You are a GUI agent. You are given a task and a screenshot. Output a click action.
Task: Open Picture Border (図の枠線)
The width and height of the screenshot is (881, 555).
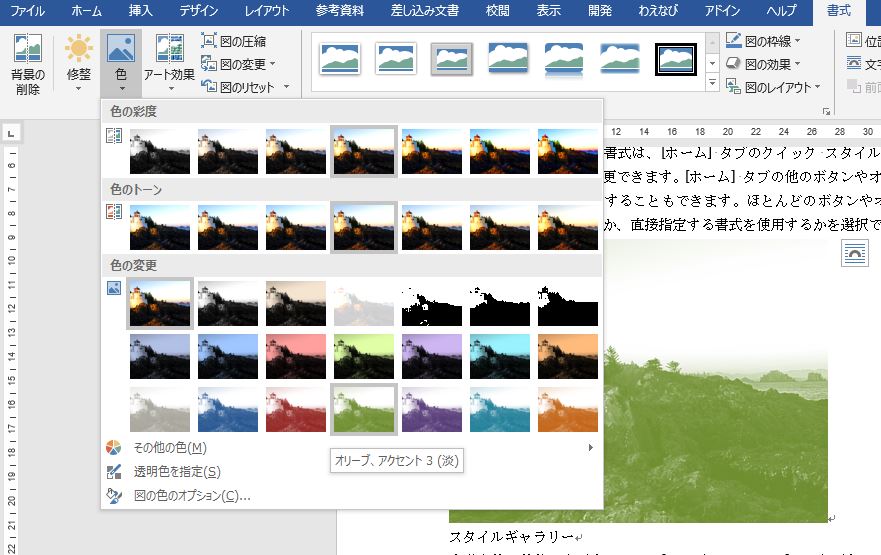pos(759,41)
